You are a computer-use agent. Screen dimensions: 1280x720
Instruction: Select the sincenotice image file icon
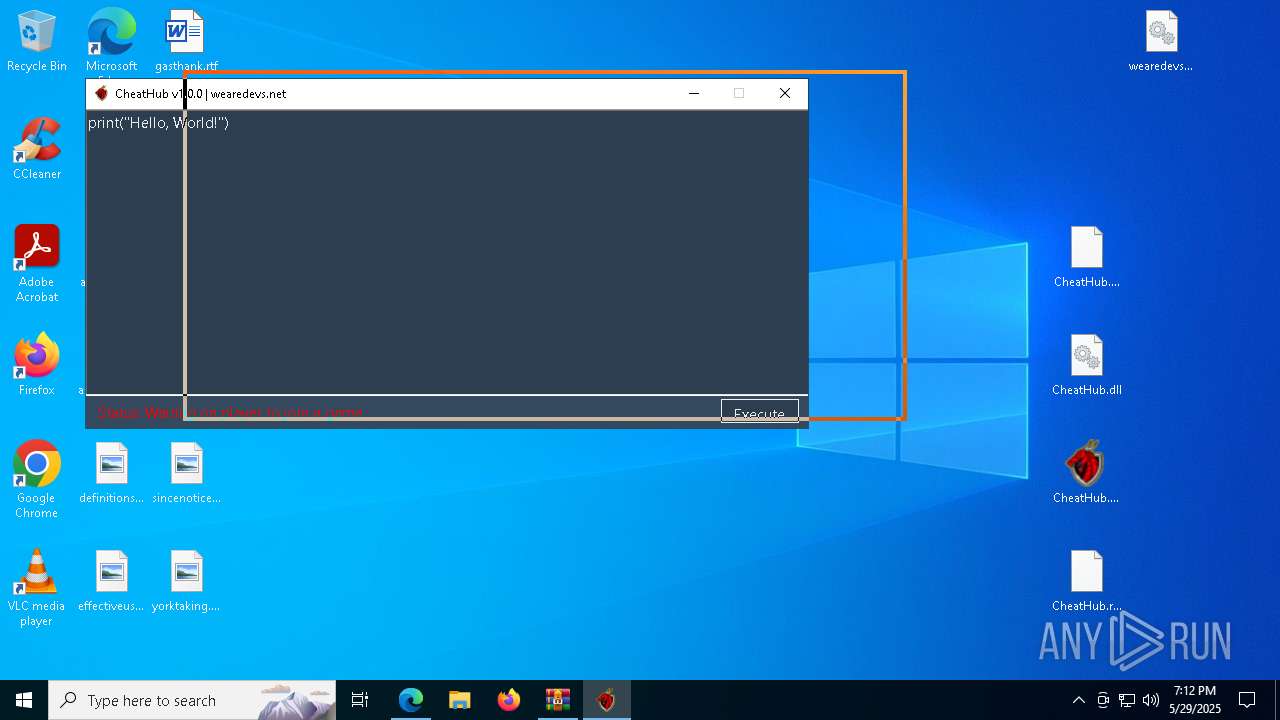(x=187, y=473)
